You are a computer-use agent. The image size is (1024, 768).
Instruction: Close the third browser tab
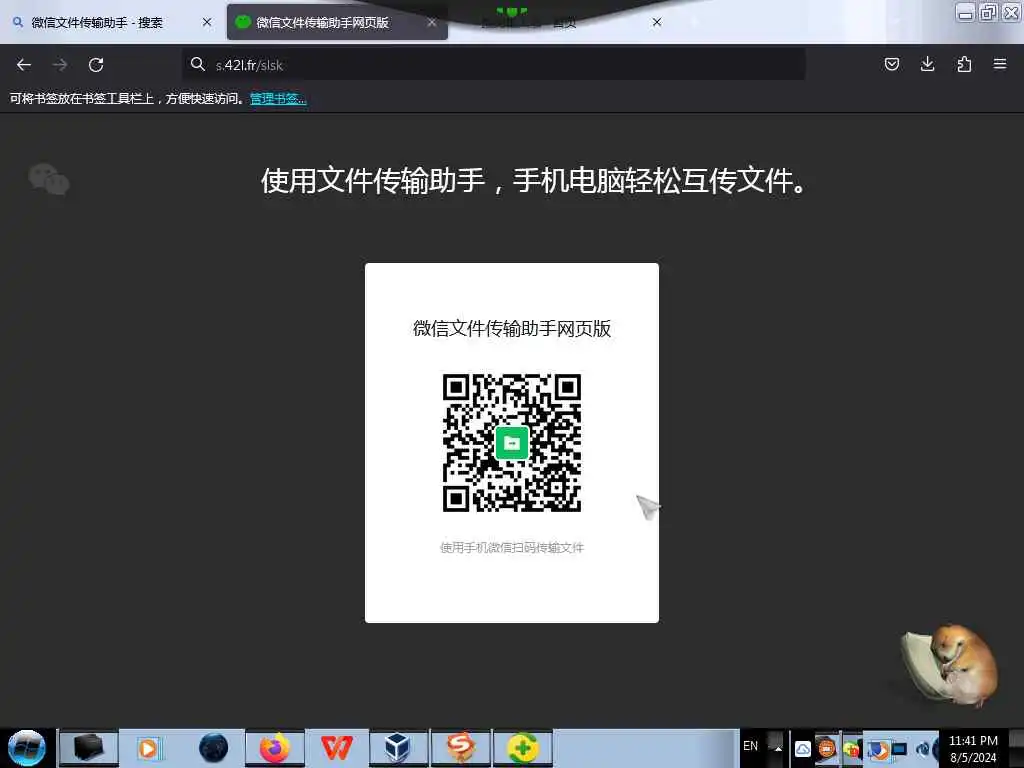657,22
